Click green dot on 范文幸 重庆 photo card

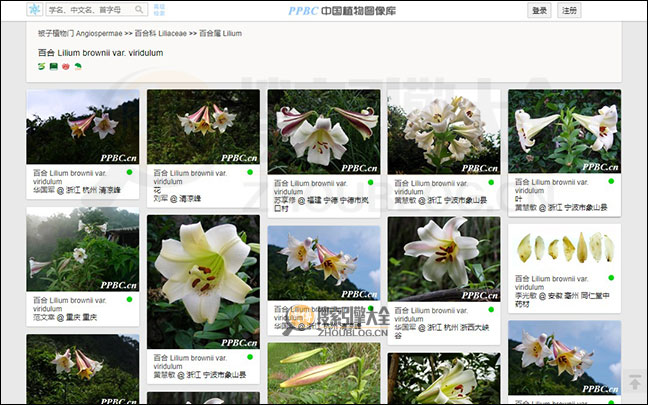(129, 299)
